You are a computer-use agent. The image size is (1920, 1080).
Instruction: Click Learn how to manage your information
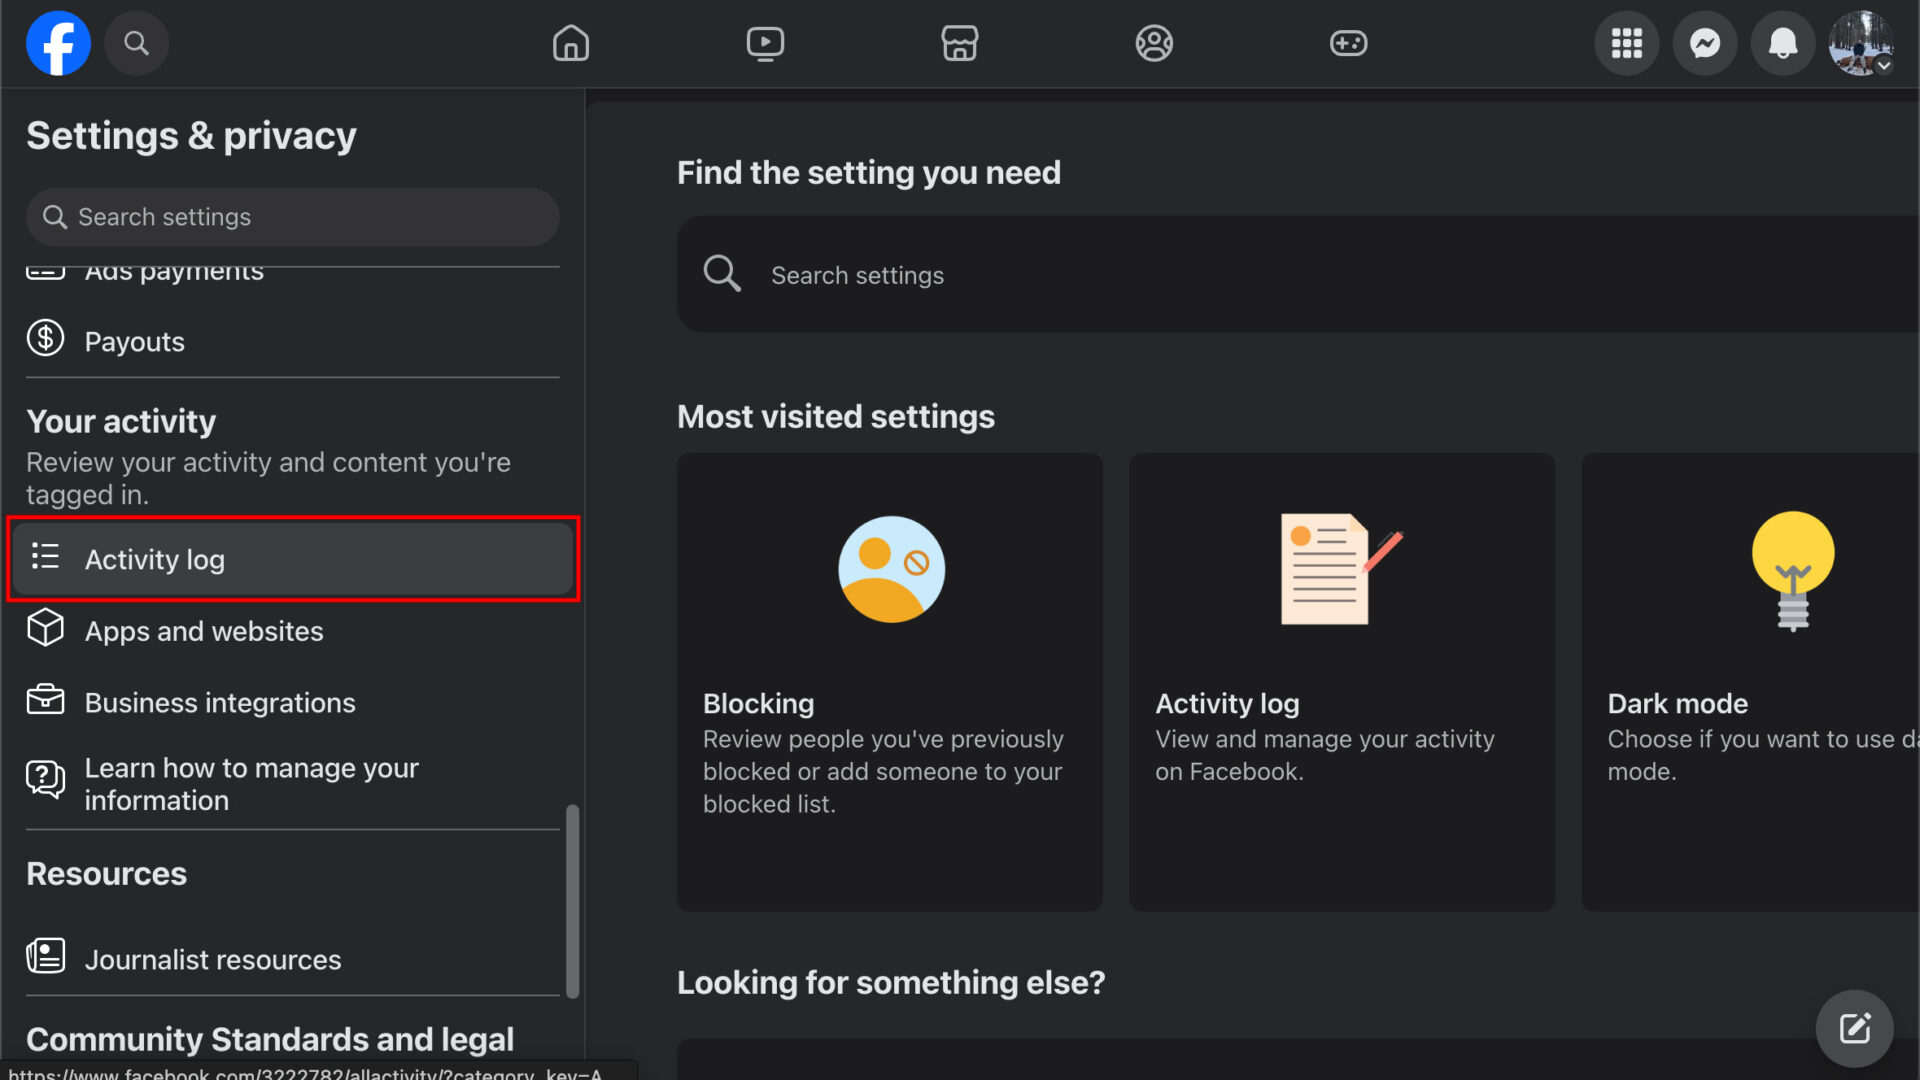[251, 783]
